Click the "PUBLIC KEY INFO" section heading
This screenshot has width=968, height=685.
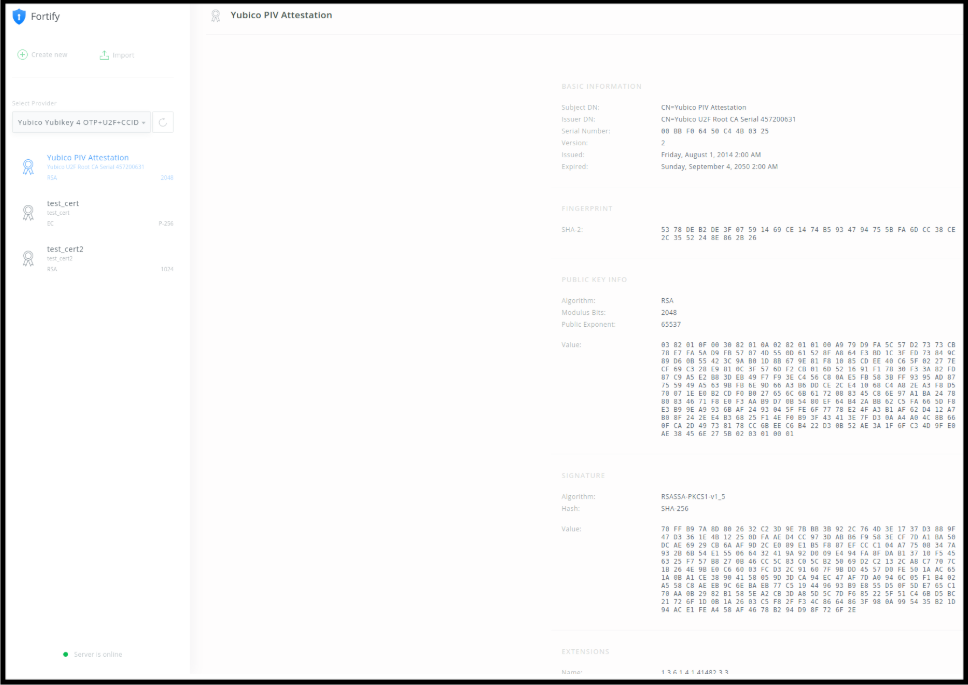[x=594, y=280]
